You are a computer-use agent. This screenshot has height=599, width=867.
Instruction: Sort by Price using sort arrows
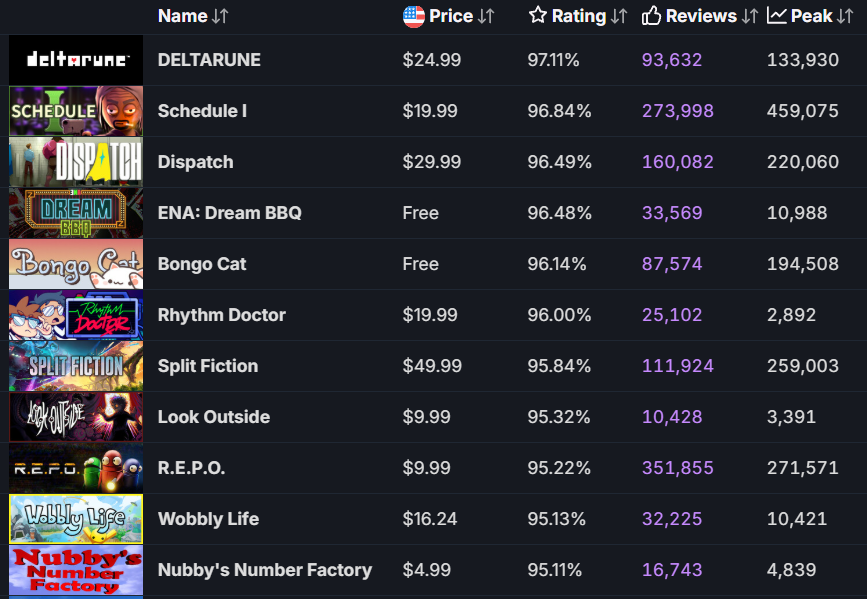[487, 16]
